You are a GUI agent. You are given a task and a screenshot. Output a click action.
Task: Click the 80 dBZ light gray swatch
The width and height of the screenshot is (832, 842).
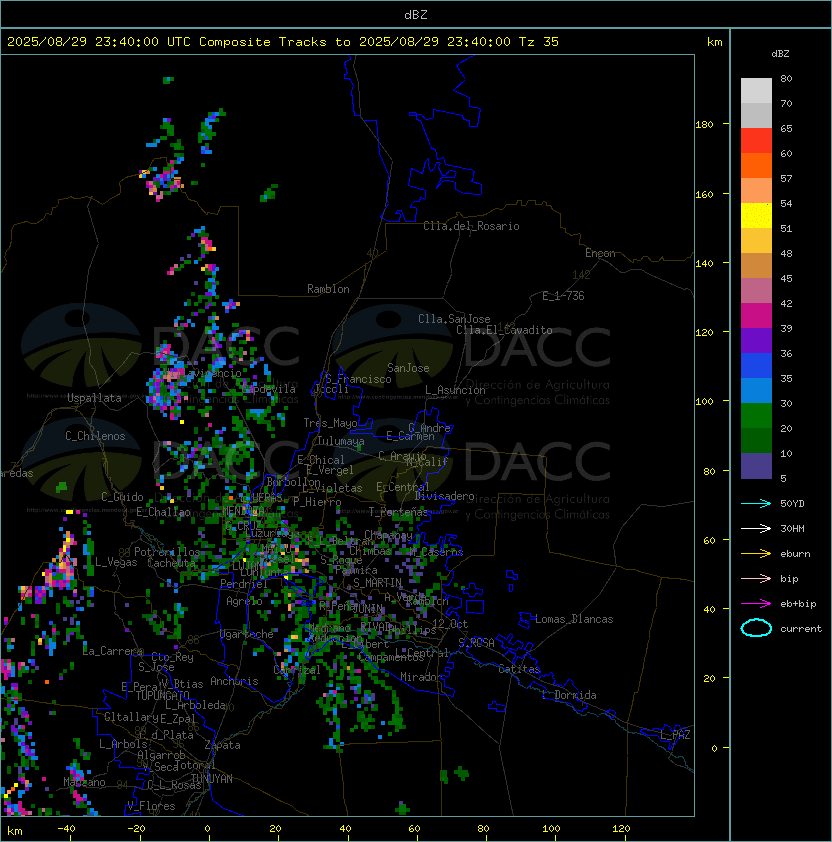tap(756, 90)
